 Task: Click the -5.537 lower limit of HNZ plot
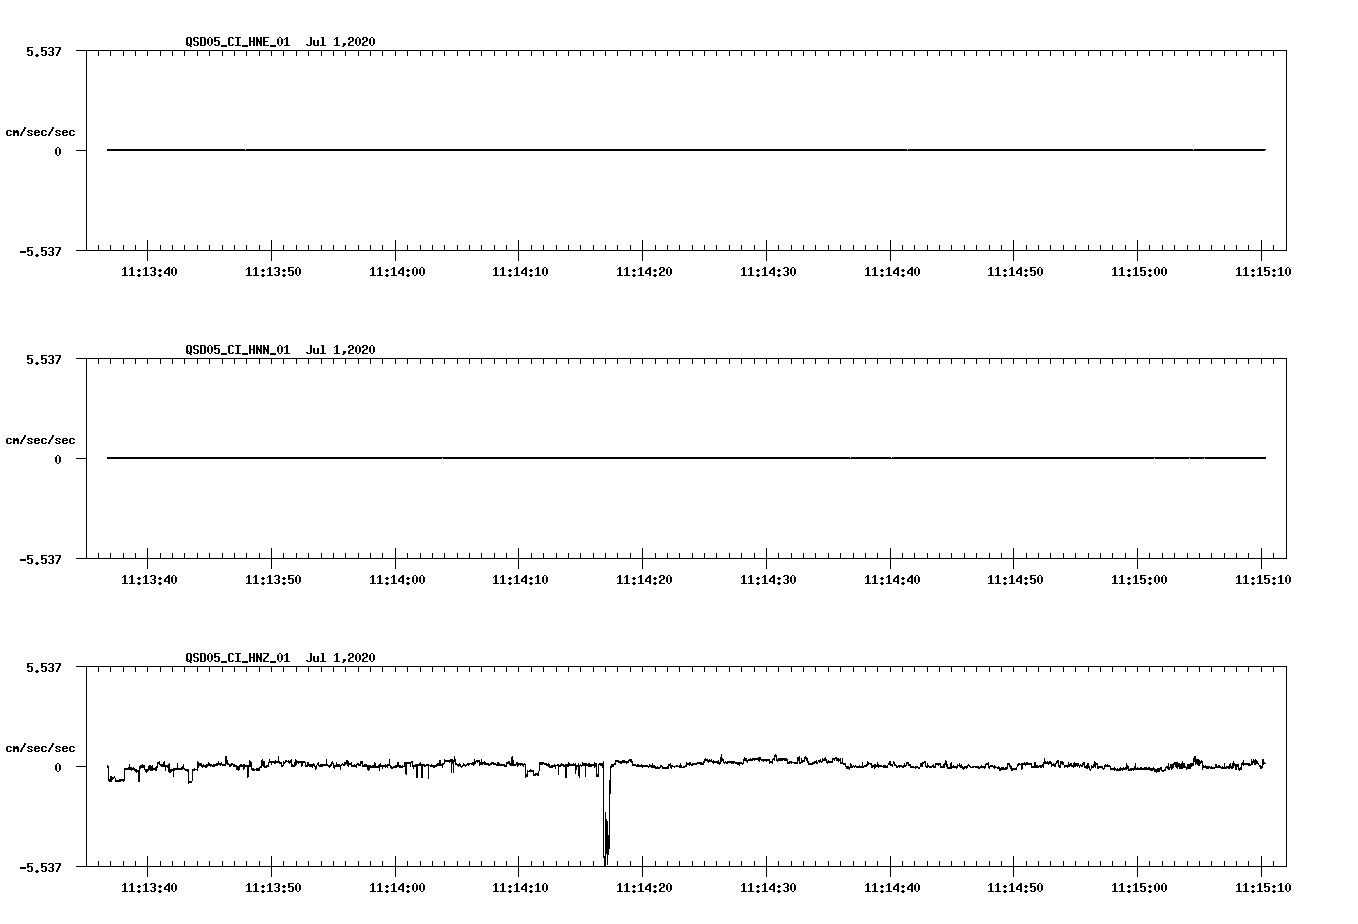point(41,867)
